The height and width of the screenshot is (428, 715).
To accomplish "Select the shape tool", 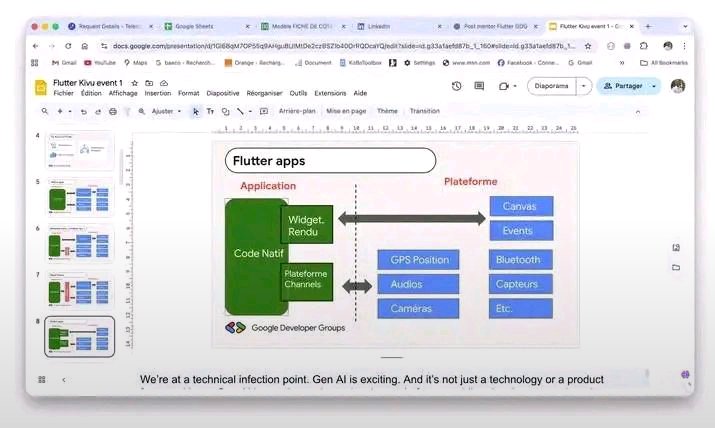I will [x=226, y=111].
